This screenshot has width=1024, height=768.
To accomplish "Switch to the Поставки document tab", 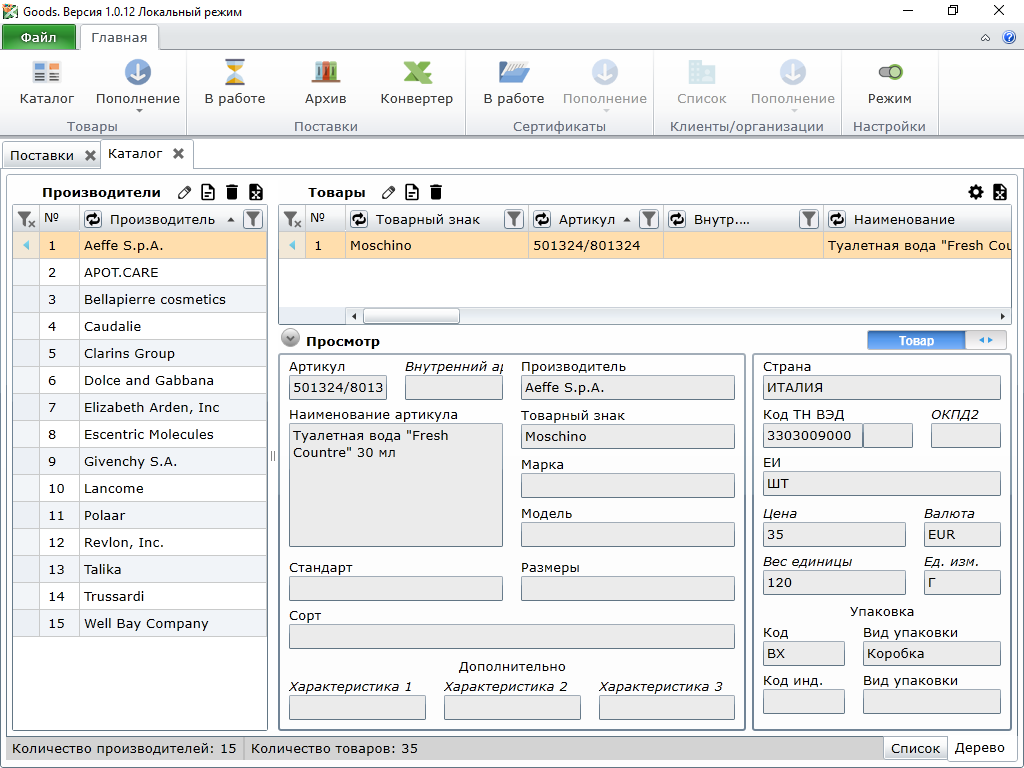I will pyautogui.click(x=42, y=155).
